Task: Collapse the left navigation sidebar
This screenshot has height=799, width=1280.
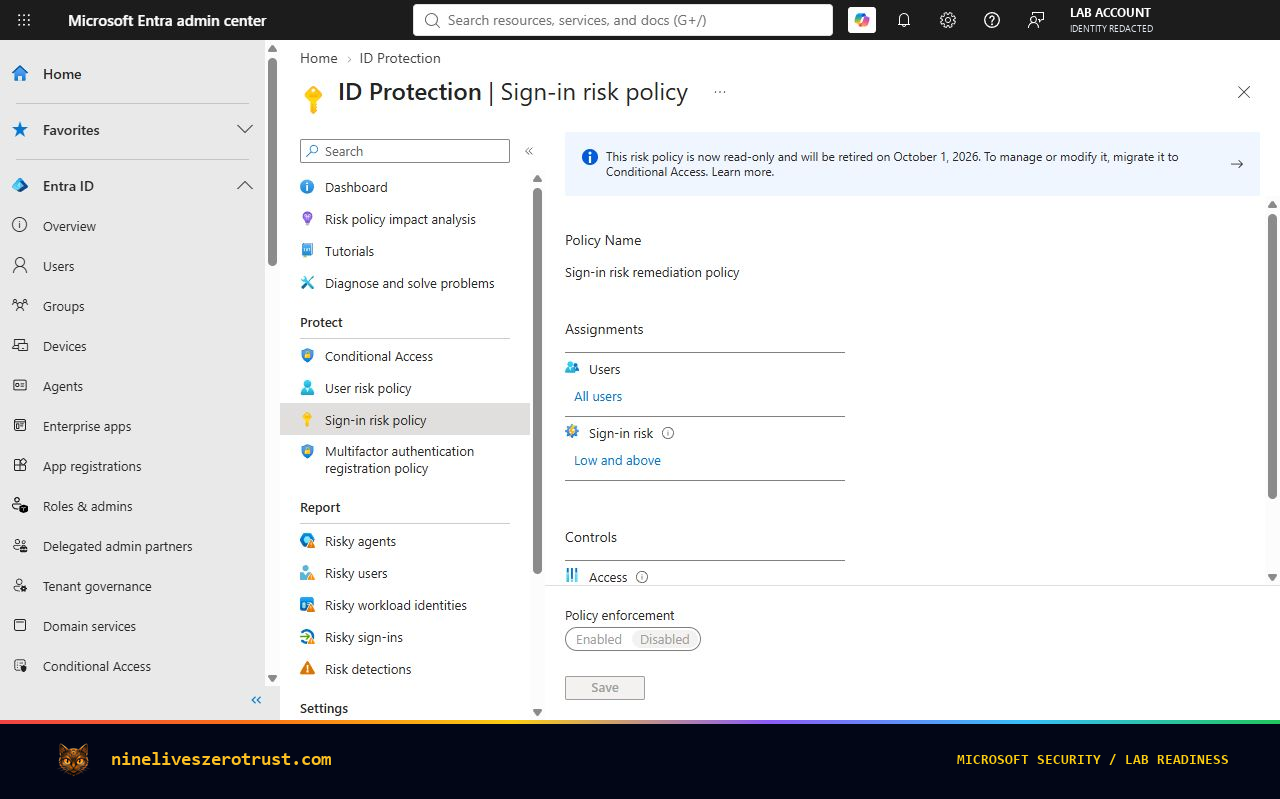Action: point(256,700)
